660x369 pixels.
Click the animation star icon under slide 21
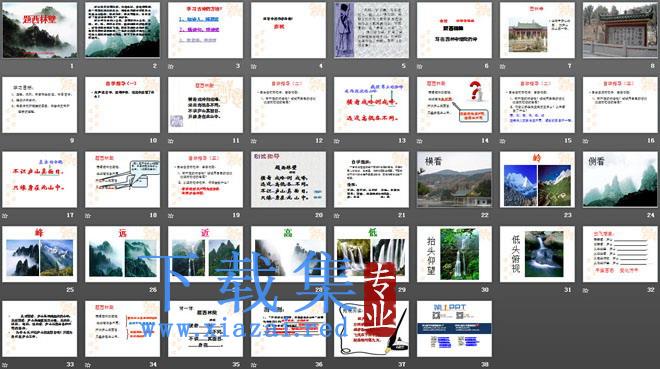(337, 215)
